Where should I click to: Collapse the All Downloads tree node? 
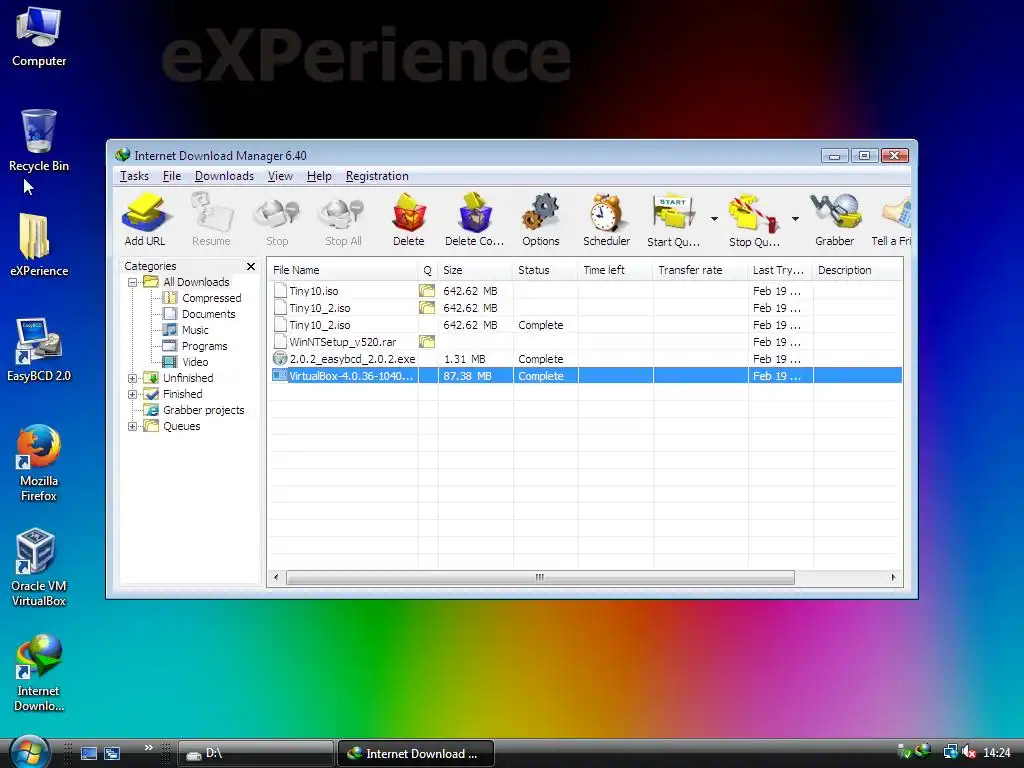tap(133, 282)
